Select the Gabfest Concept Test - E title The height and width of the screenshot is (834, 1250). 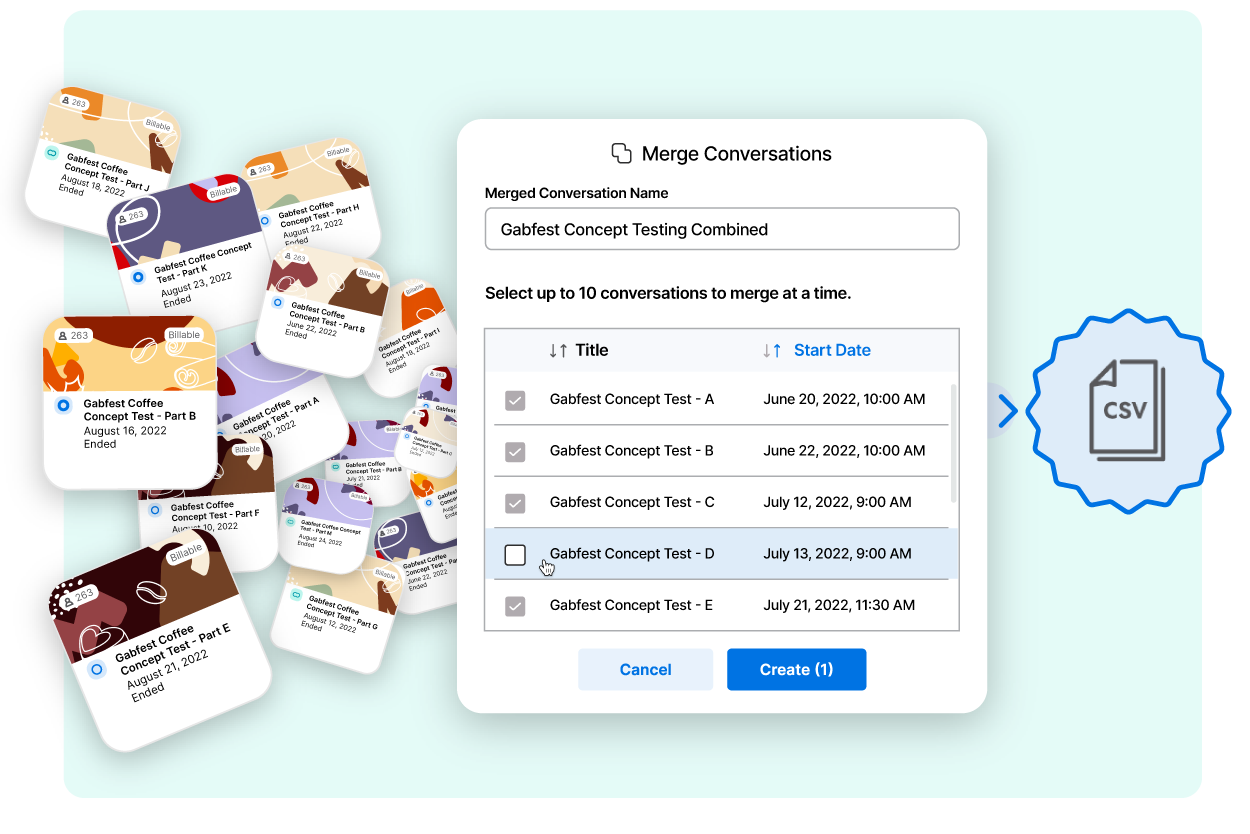631,605
